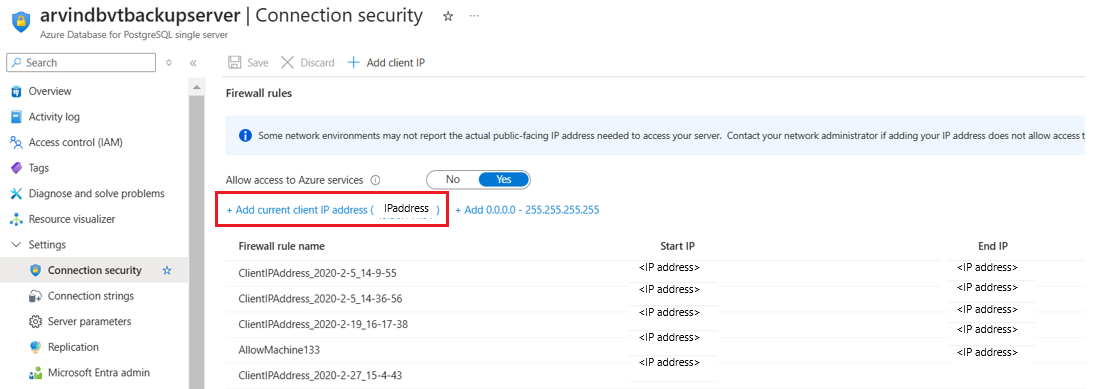Collapse the sidebar with the double chevron
This screenshot has height=389, width=1103.
coord(193,63)
